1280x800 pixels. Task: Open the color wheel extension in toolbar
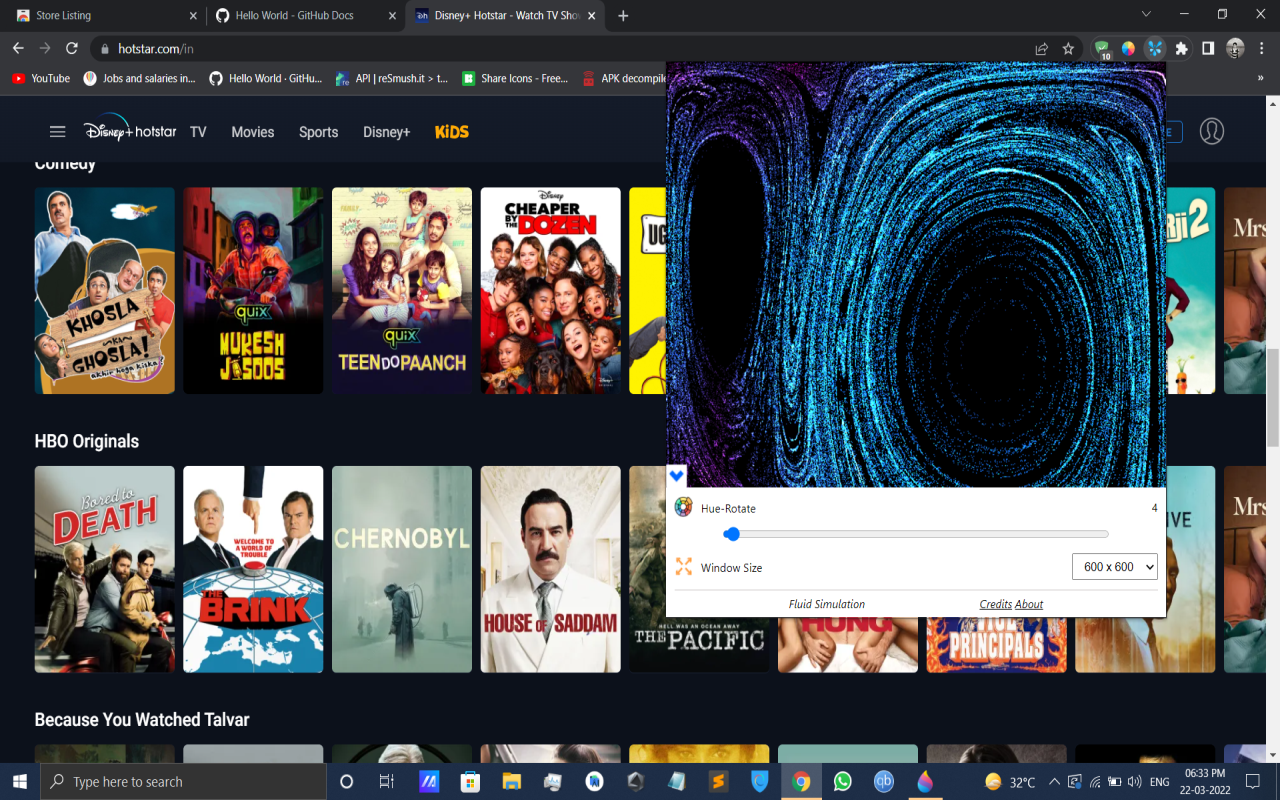click(1128, 48)
